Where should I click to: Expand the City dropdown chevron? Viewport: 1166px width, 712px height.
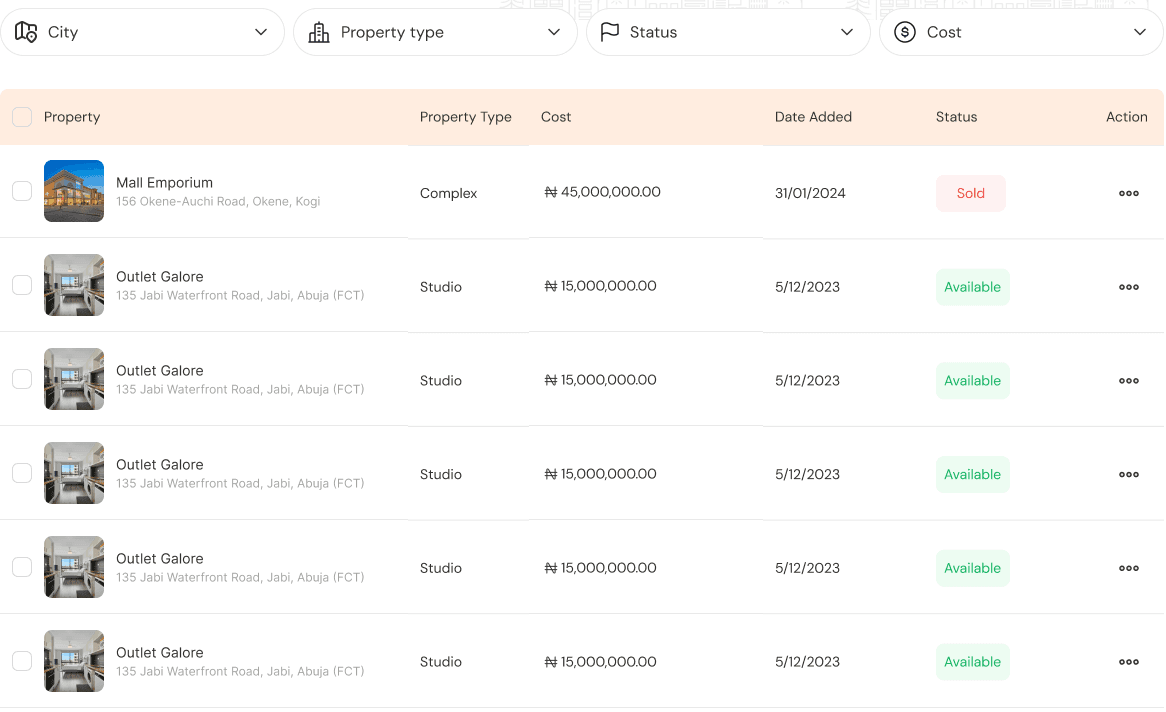(x=261, y=32)
